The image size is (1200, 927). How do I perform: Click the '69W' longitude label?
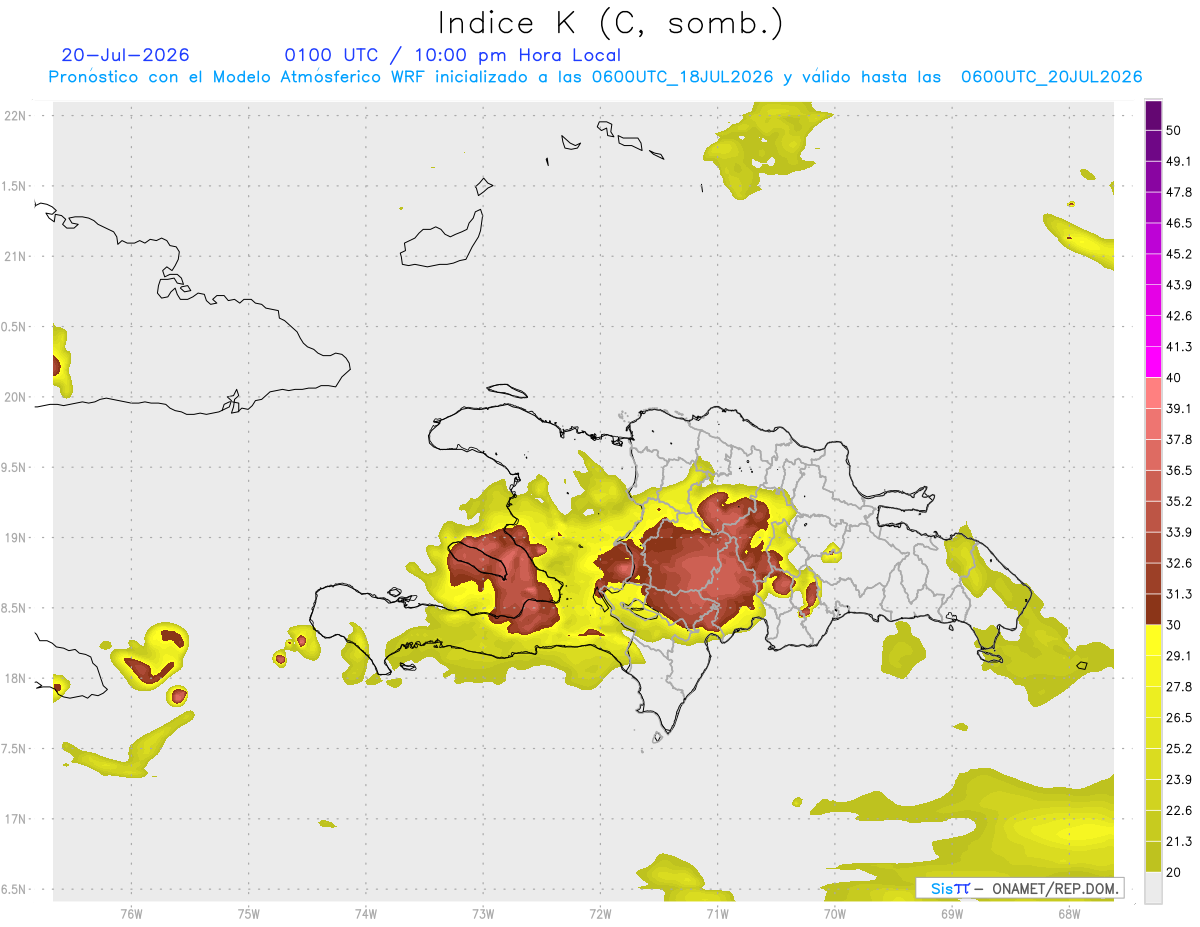point(951,913)
